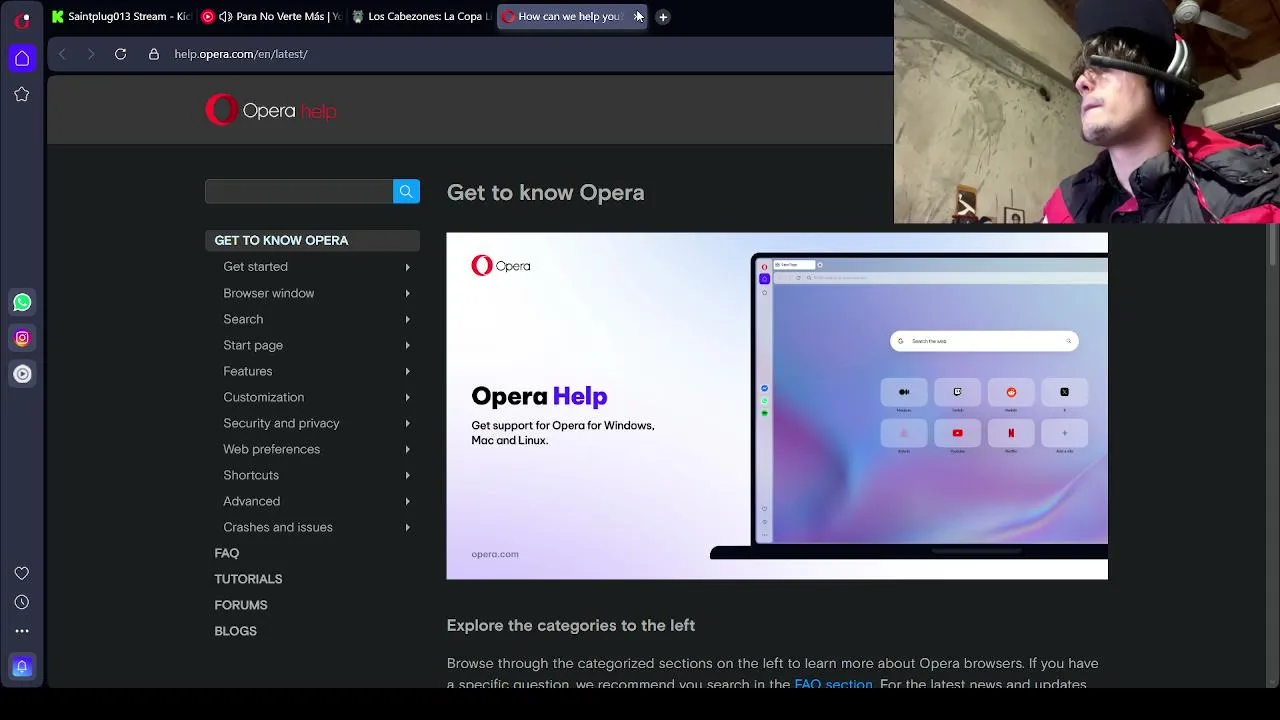The width and height of the screenshot is (1280, 720).
Task: Open the history clock in the sidebar
Action: (22, 602)
